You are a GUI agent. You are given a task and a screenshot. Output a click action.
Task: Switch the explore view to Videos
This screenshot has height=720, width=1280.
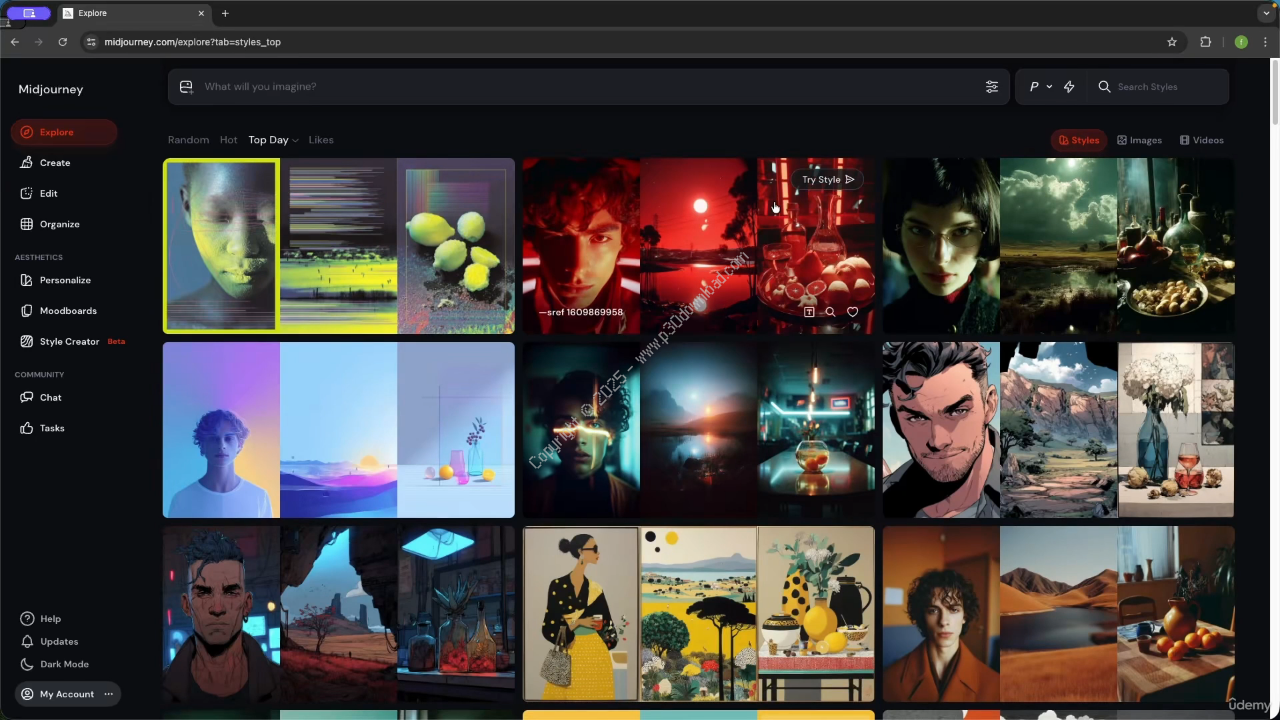coord(1201,140)
